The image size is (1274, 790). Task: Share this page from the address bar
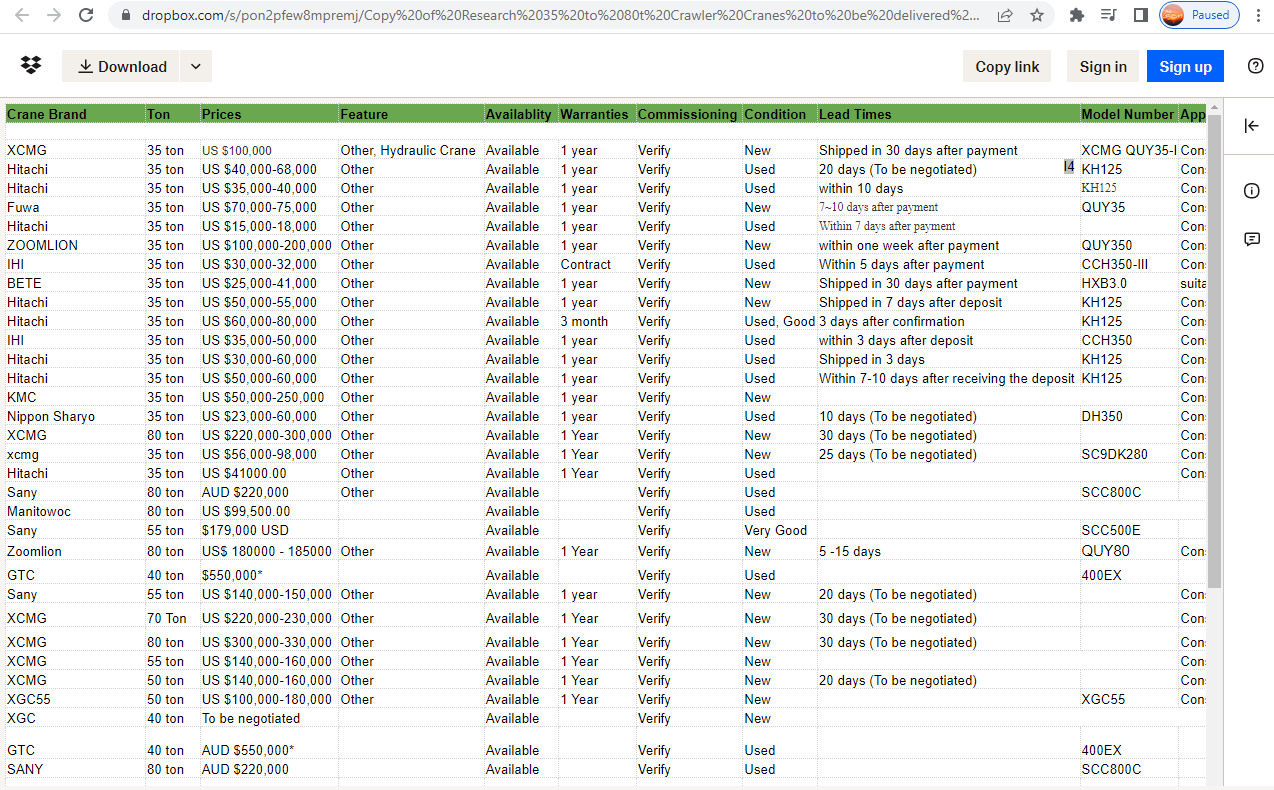1005,15
